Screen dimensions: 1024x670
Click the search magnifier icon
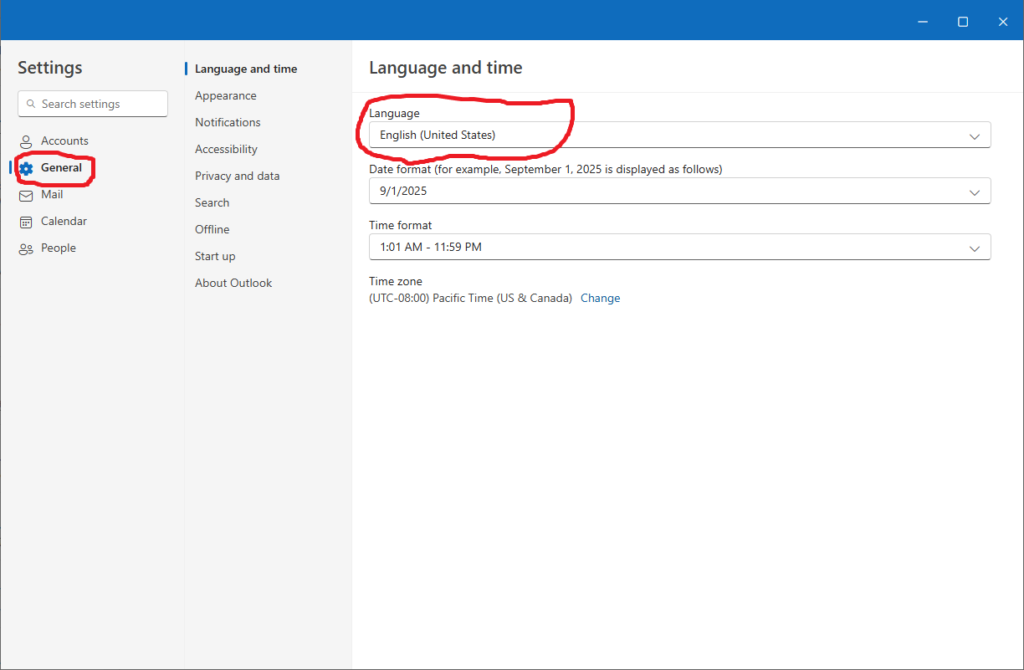click(32, 104)
